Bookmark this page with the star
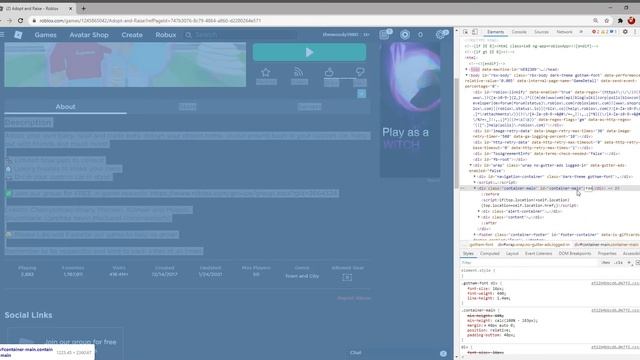This screenshot has width=640, height=360. (607, 20)
